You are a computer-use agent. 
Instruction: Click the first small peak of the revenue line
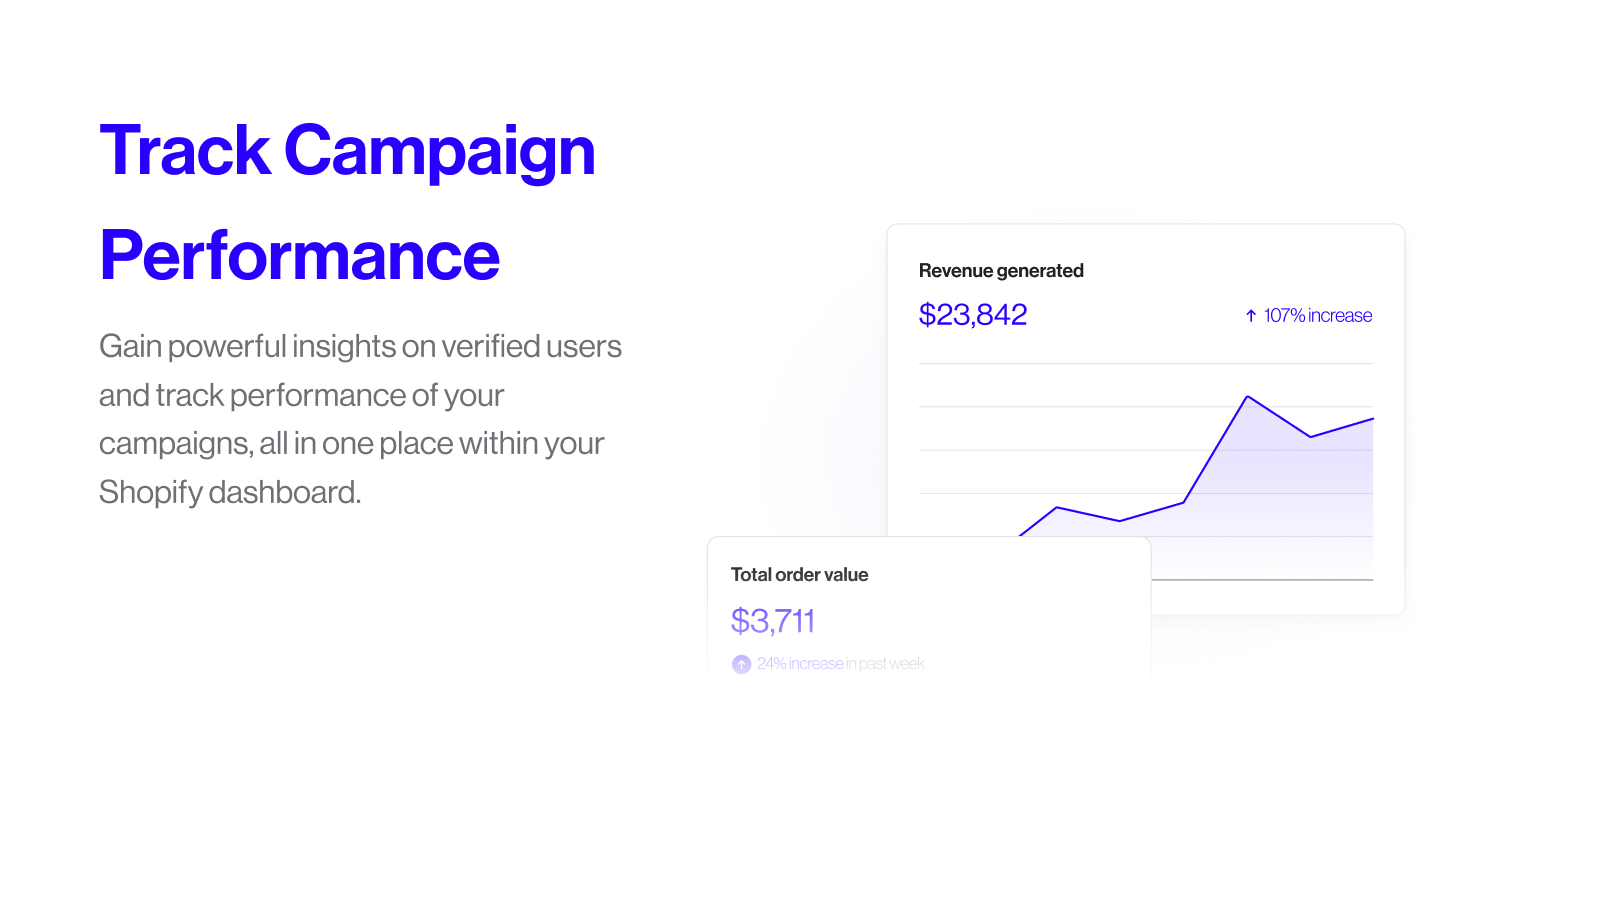[1057, 508]
